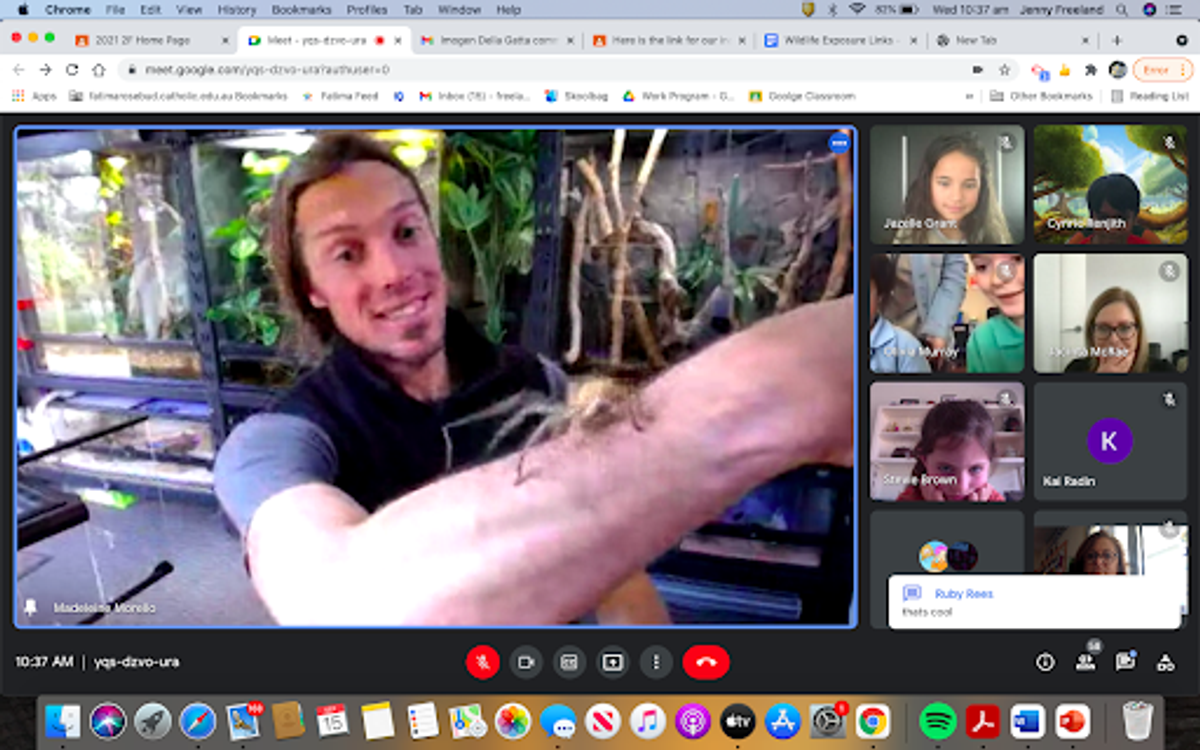Bookmark this page with the star icon
Viewport: 1200px width, 750px height.
(1005, 70)
